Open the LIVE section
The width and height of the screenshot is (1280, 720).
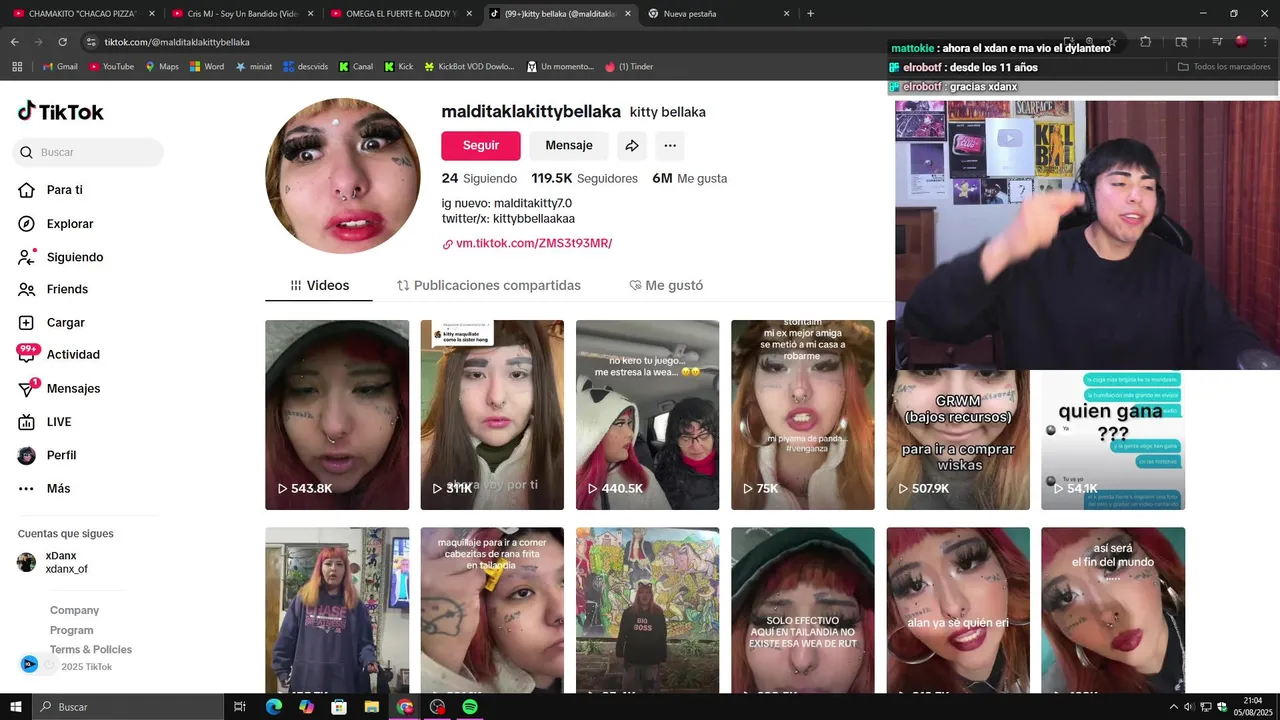click(x=58, y=422)
